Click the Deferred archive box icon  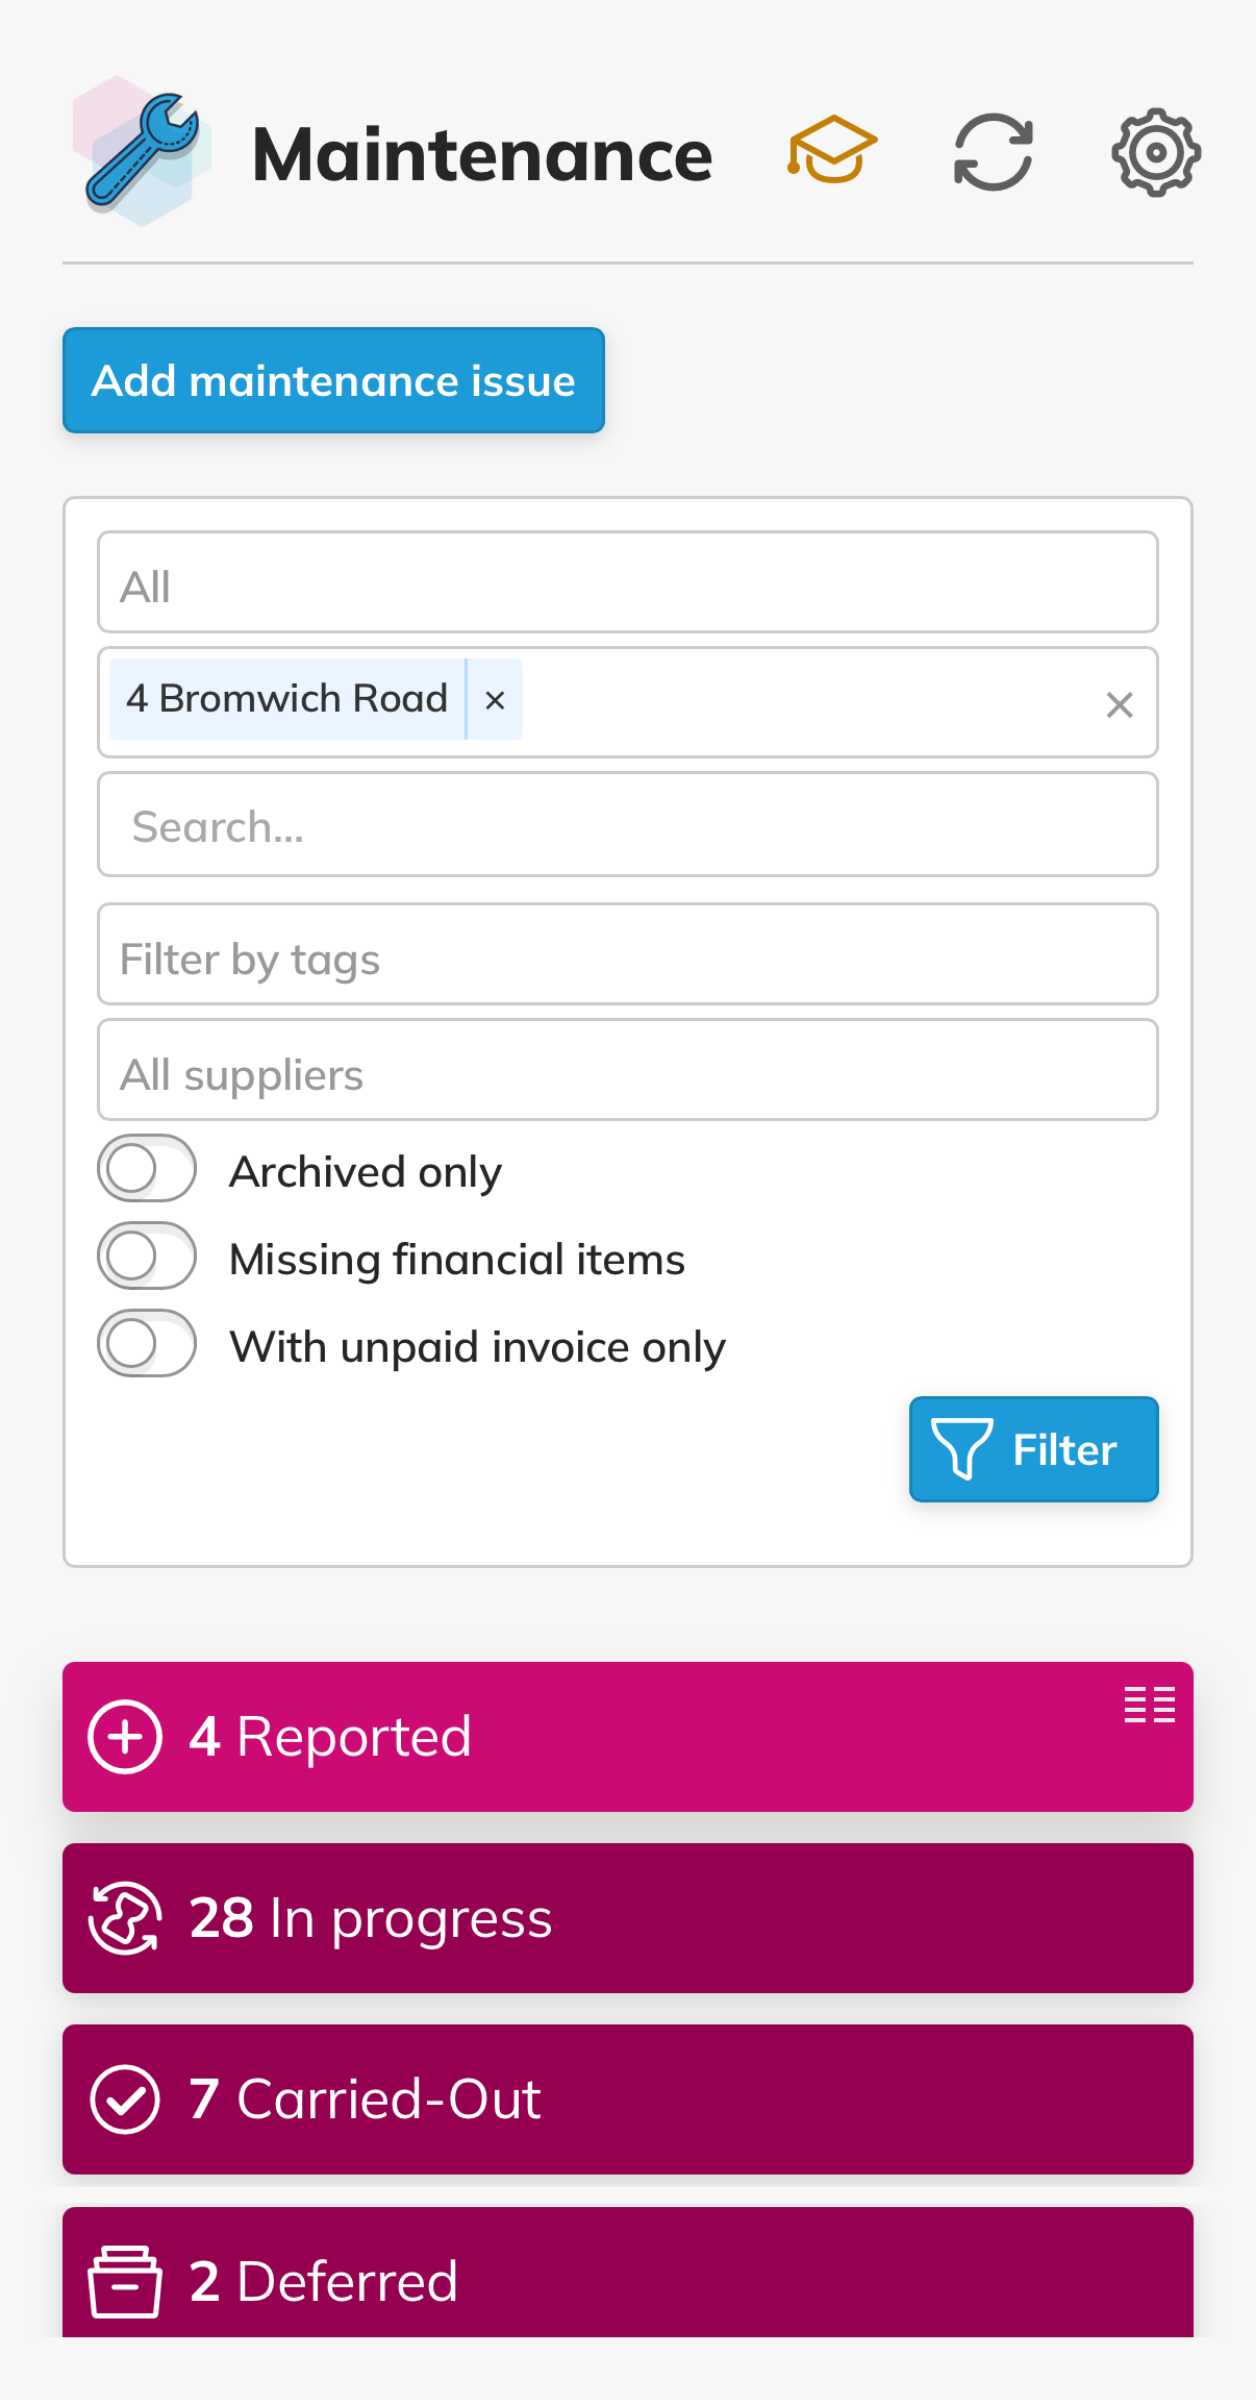(125, 2281)
